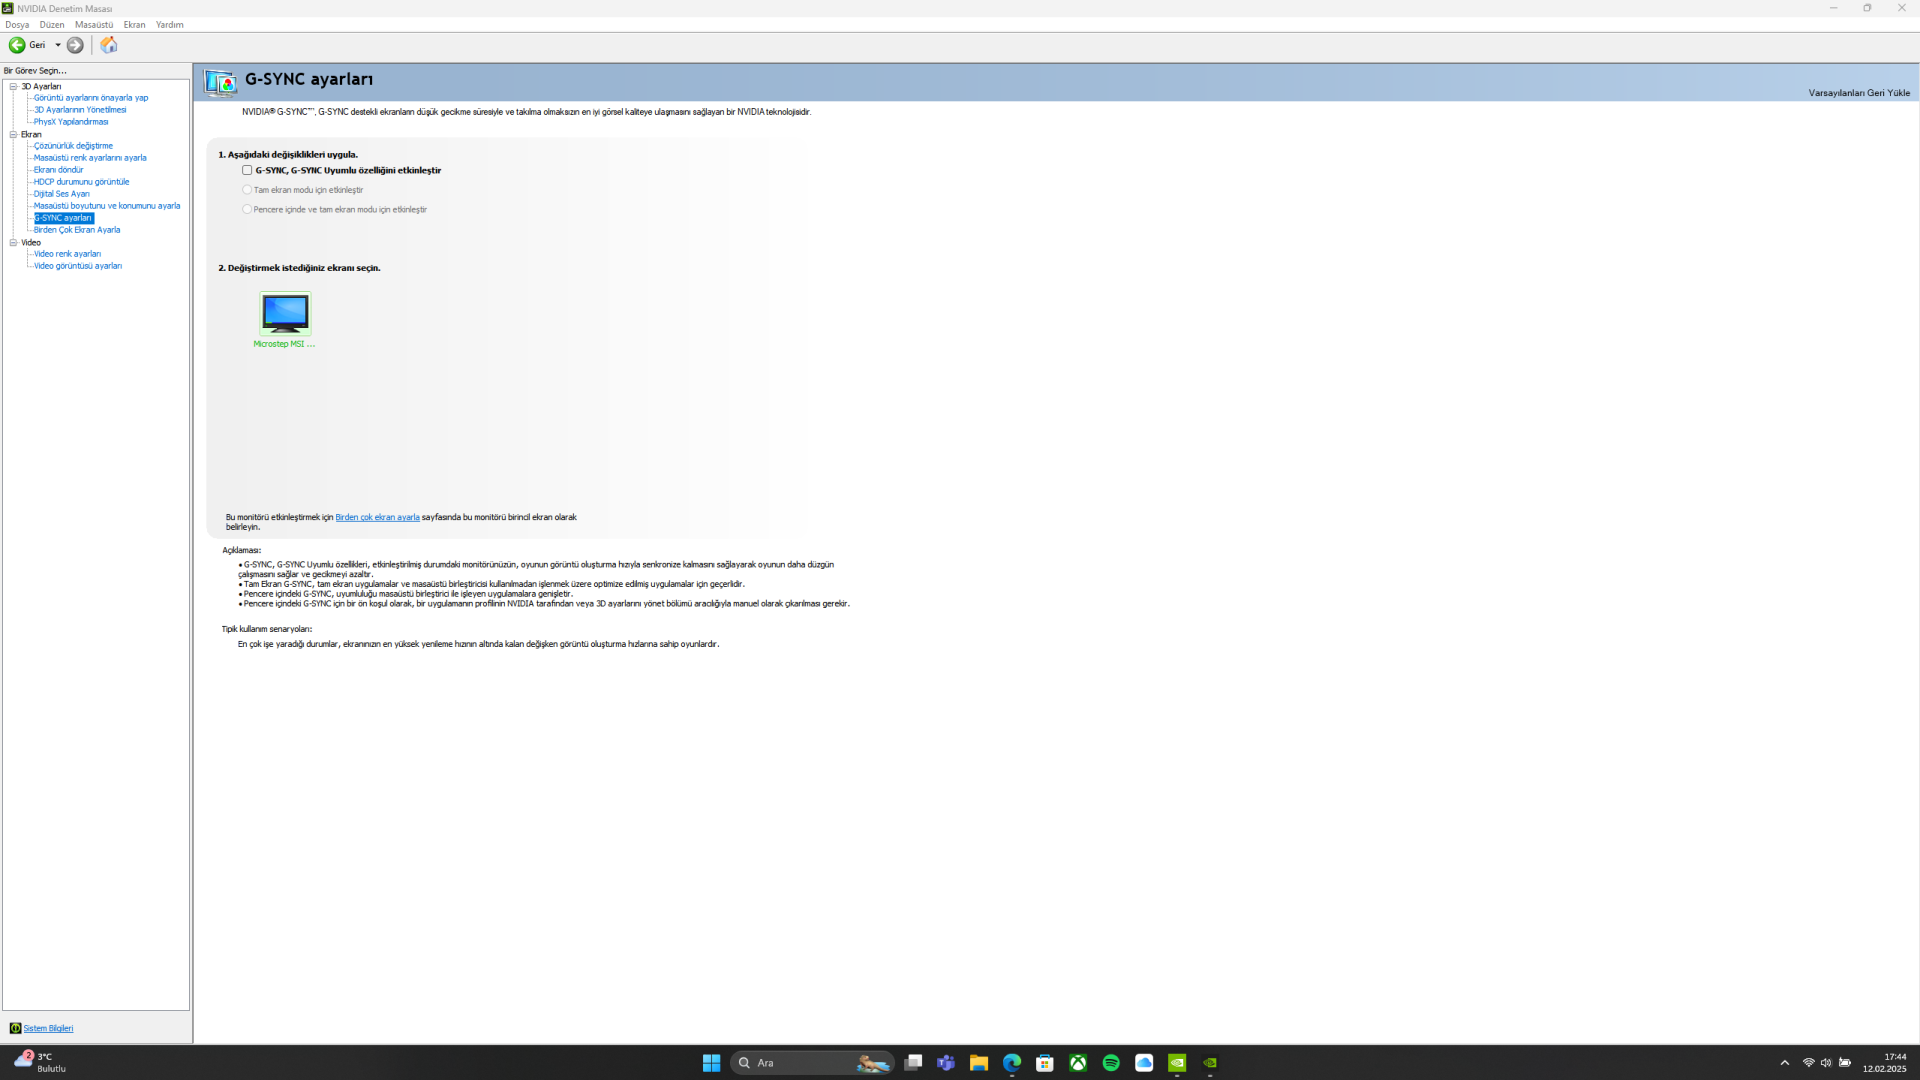Collapse the Ekran tree node

[x=13, y=134]
